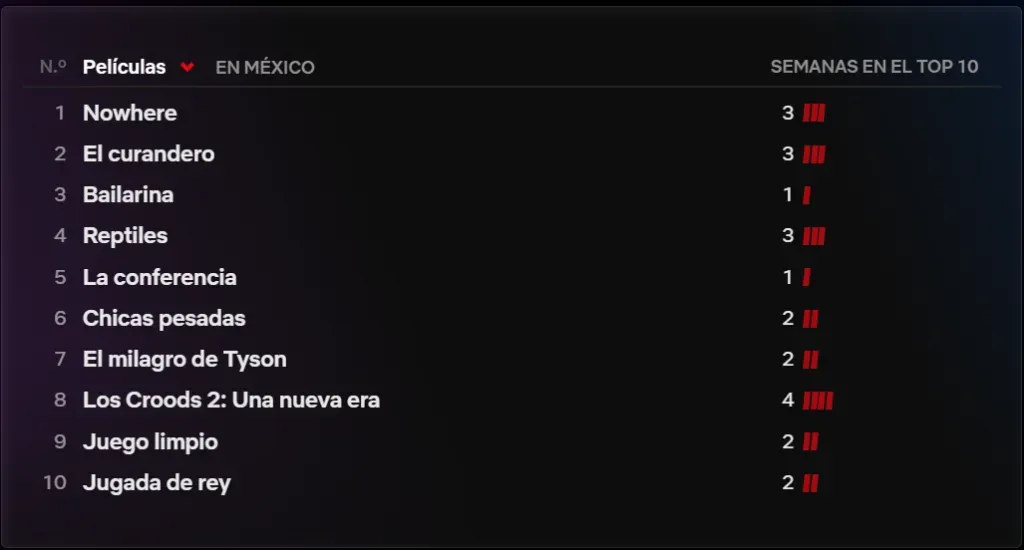Select the El curandero title
The image size is (1024, 550).
coord(149,154)
